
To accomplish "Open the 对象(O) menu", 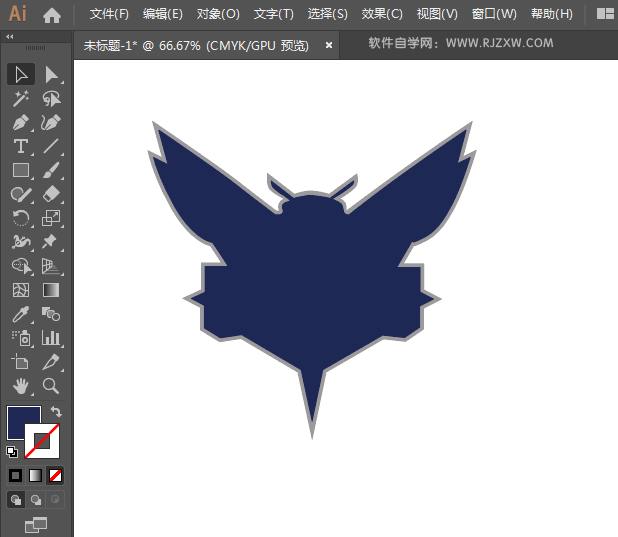I will 218,14.
